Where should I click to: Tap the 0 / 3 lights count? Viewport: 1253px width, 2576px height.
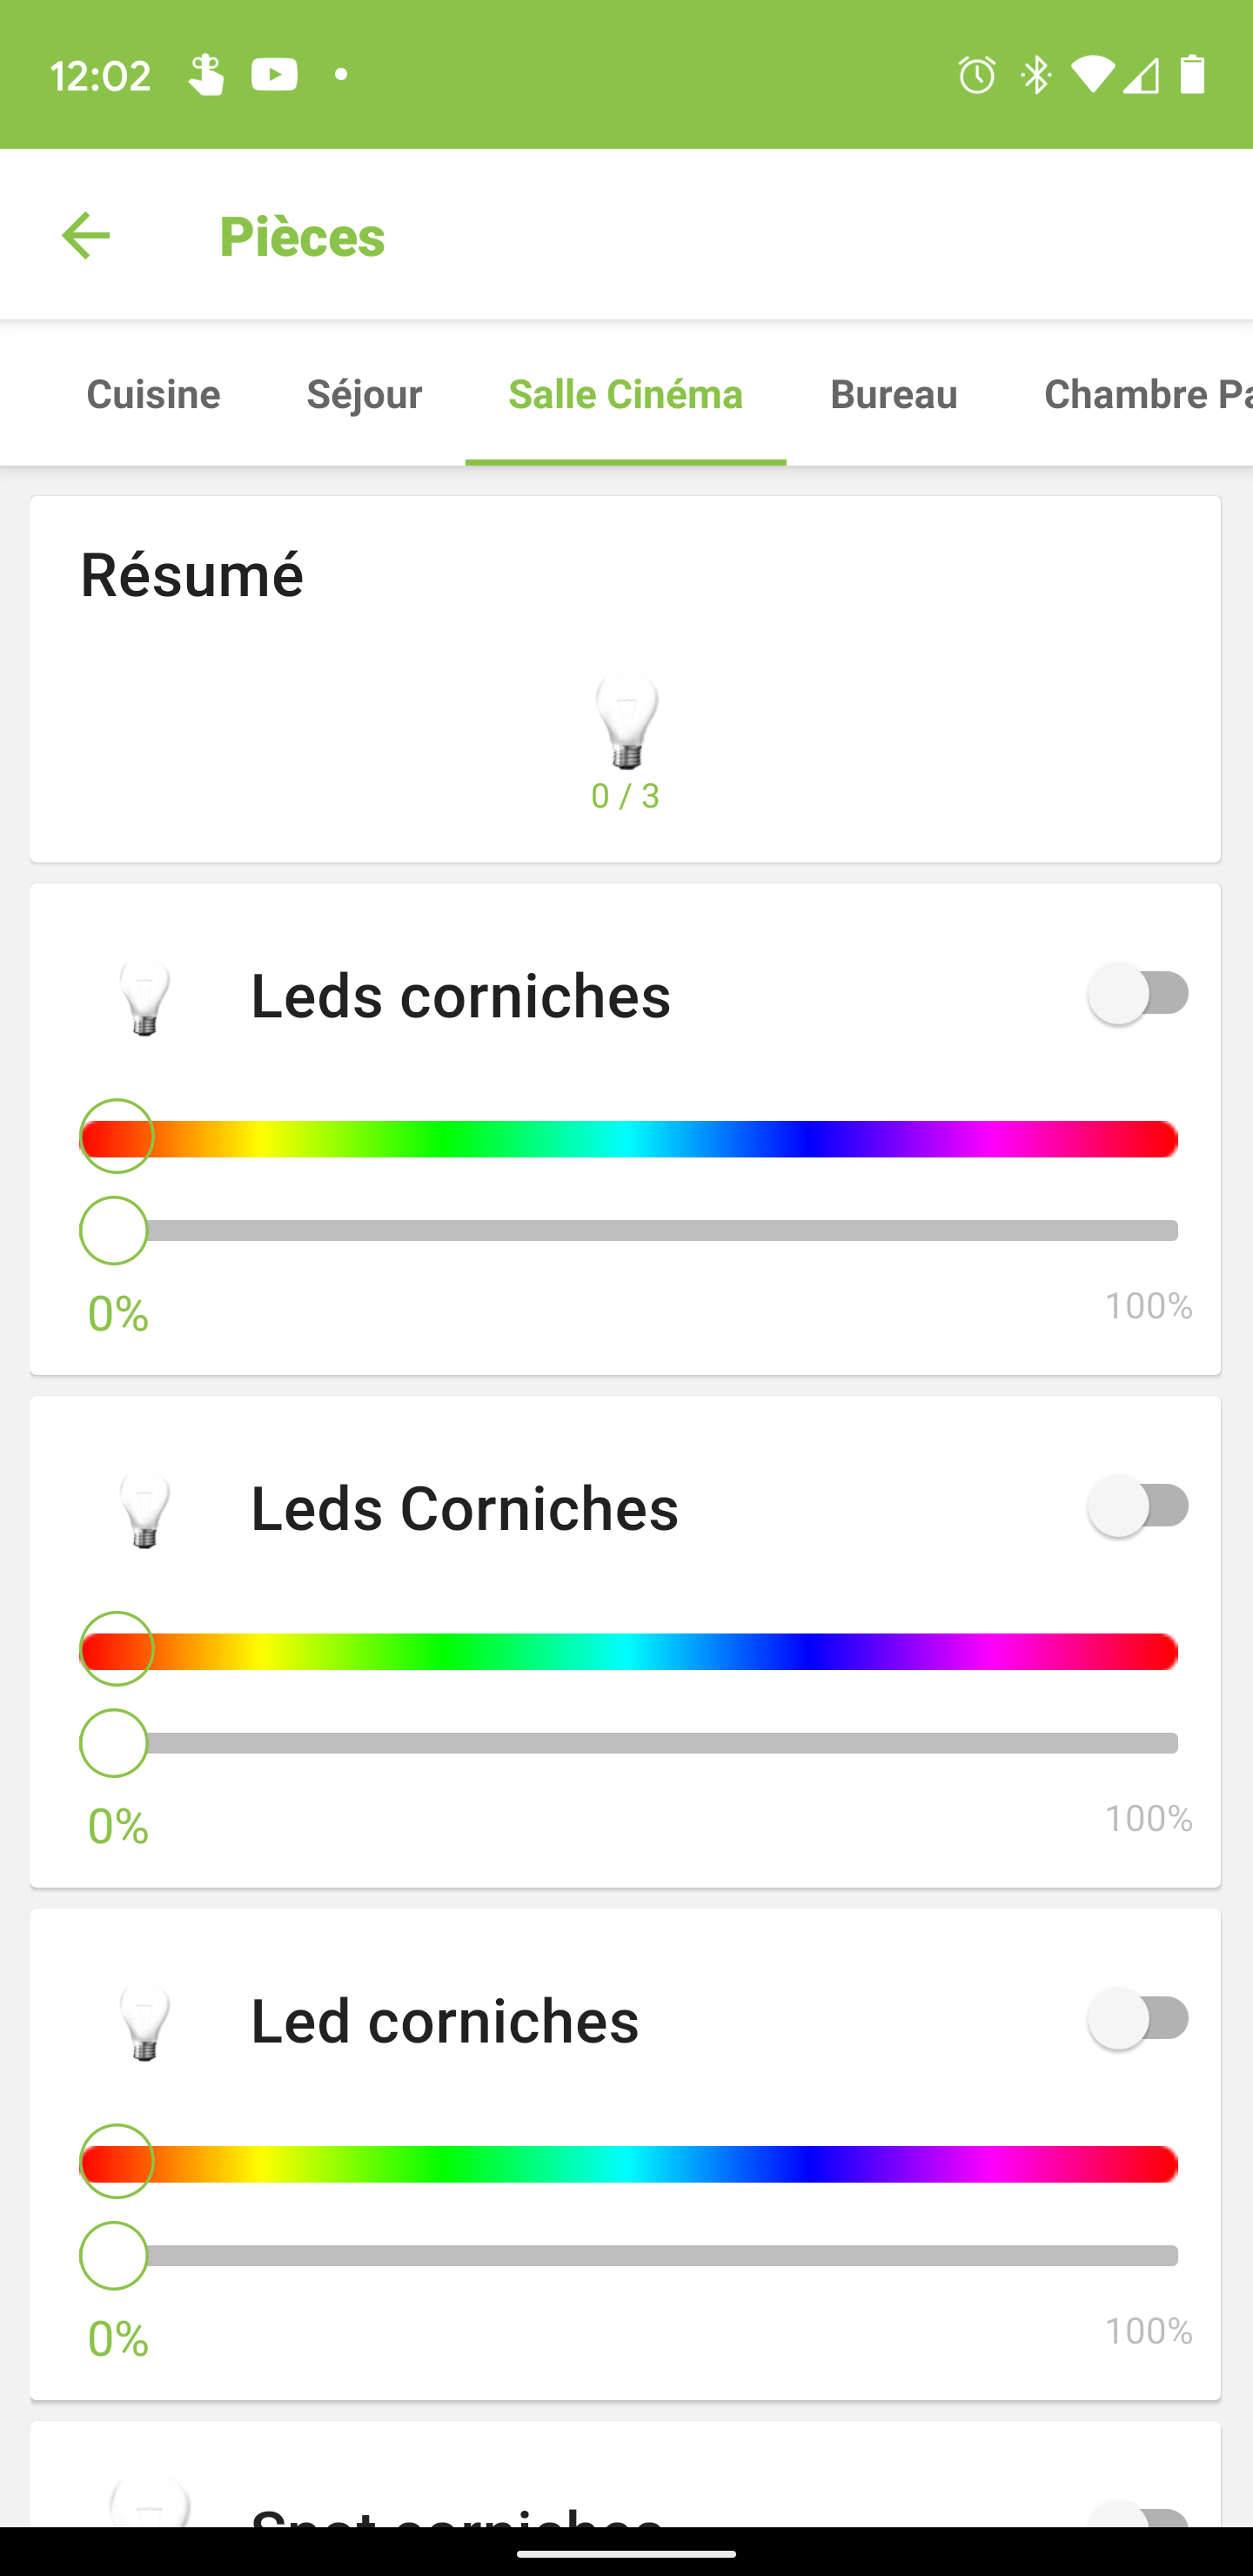pyautogui.click(x=625, y=796)
